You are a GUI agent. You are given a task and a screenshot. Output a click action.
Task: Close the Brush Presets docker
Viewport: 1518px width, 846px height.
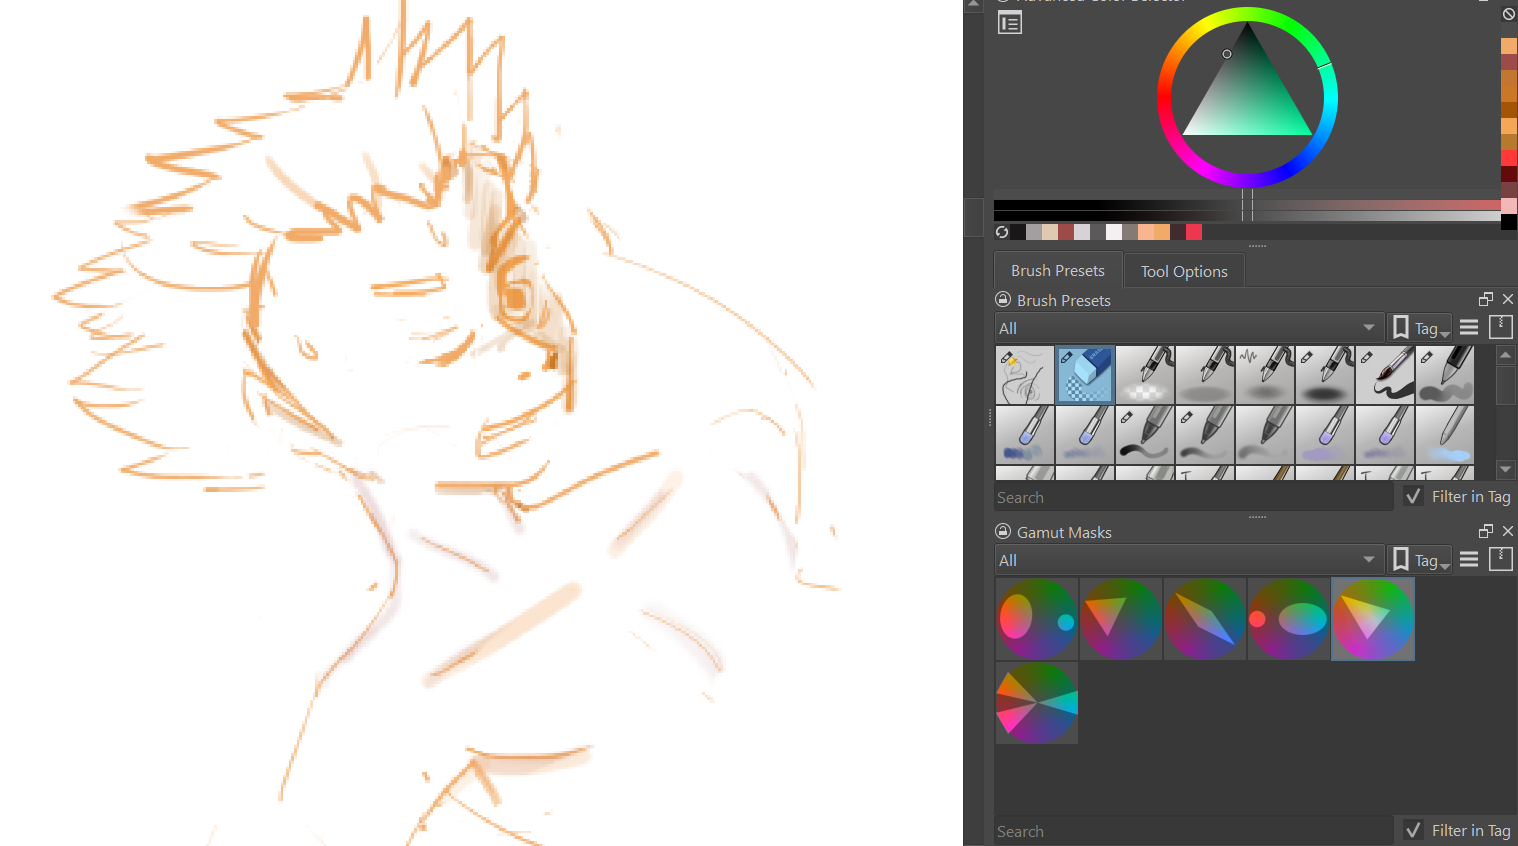point(1508,299)
